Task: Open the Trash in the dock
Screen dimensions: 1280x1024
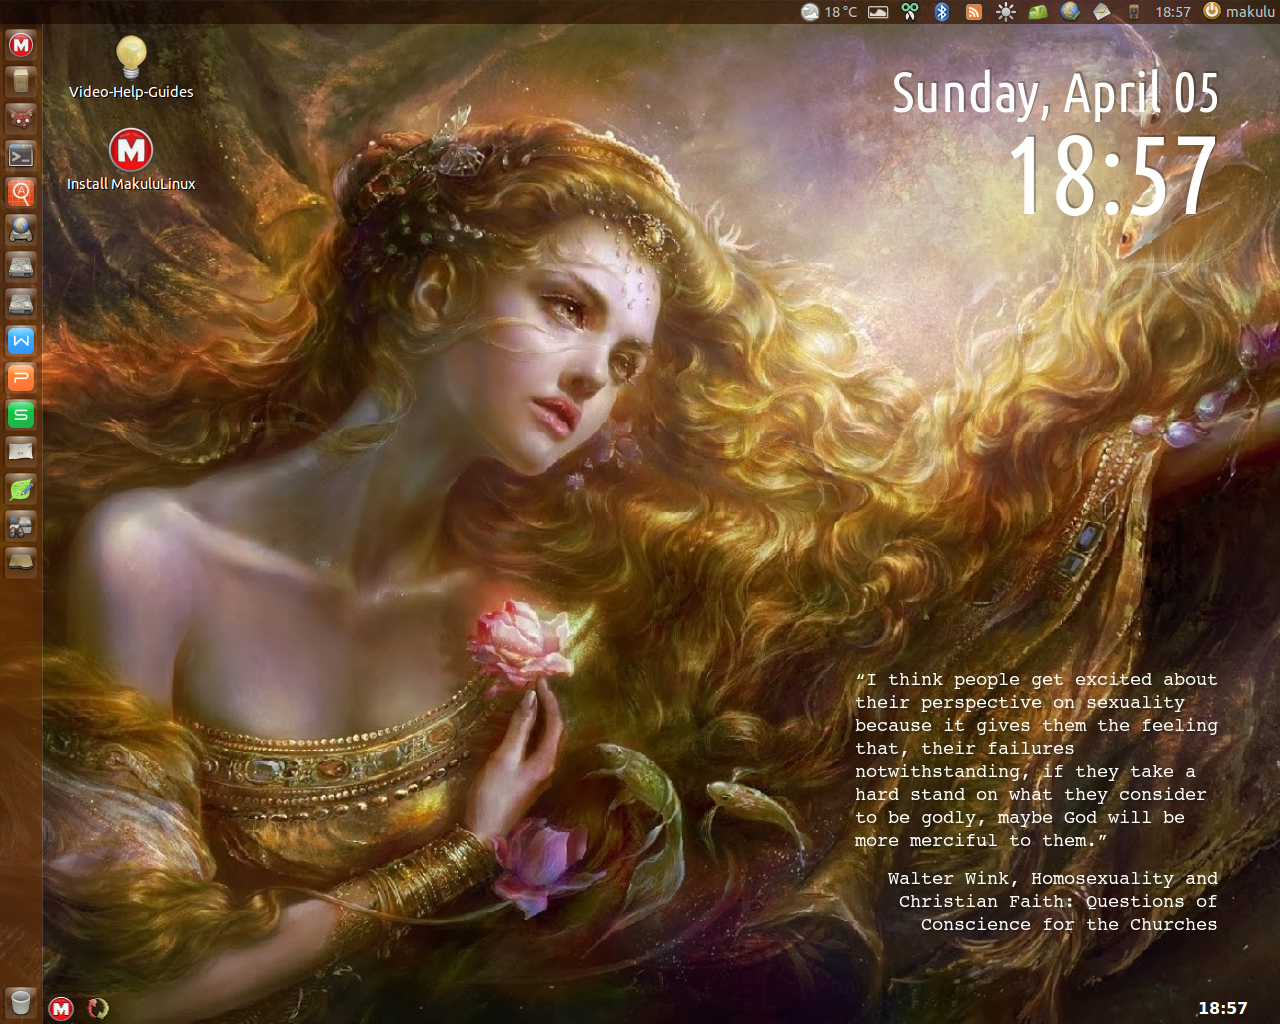Action: tap(21, 1002)
